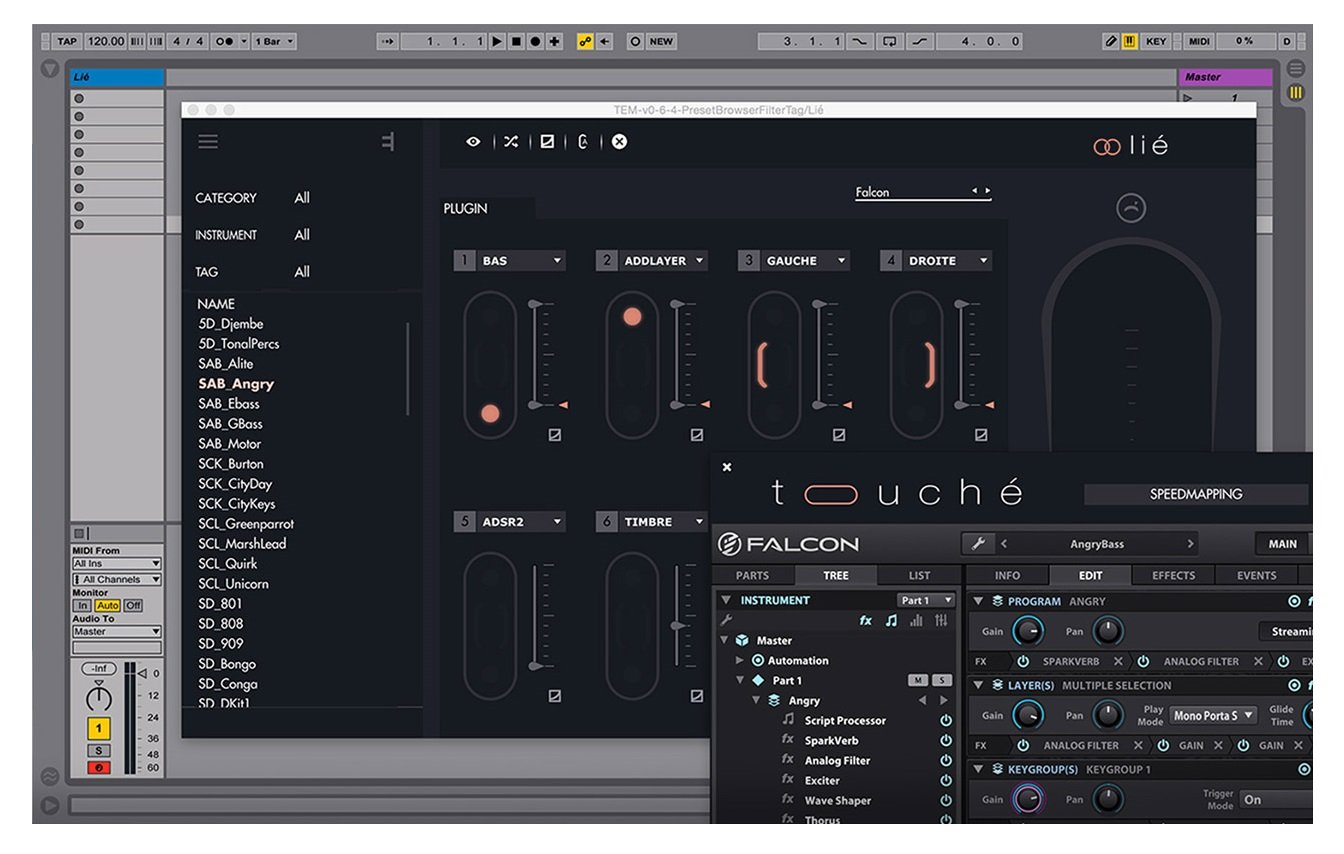Switch to the TREE tab in Falcon
The height and width of the screenshot is (854, 1344).
click(x=836, y=575)
